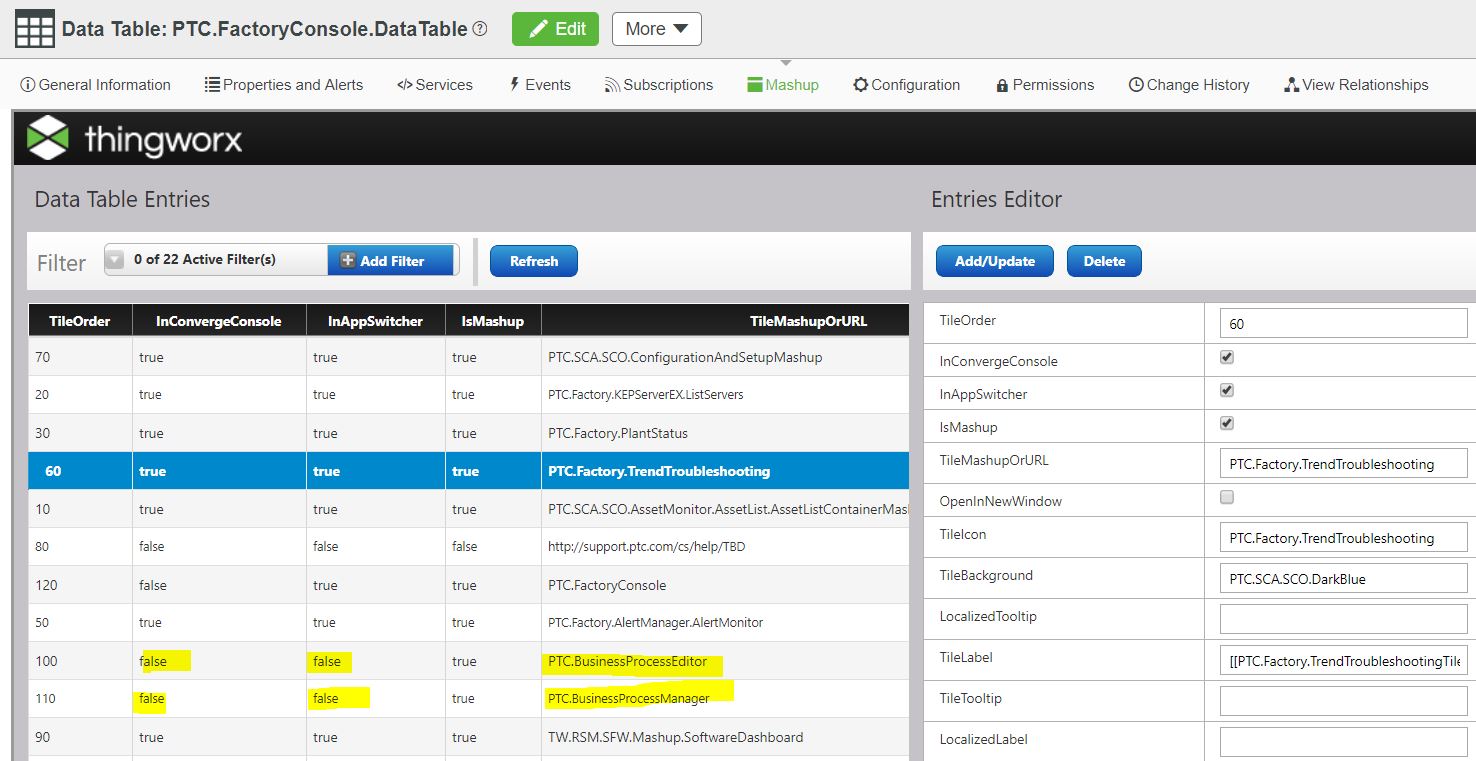The image size is (1476, 761).
Task: Expand the active filters dropdown arrow
Action: tap(115, 260)
